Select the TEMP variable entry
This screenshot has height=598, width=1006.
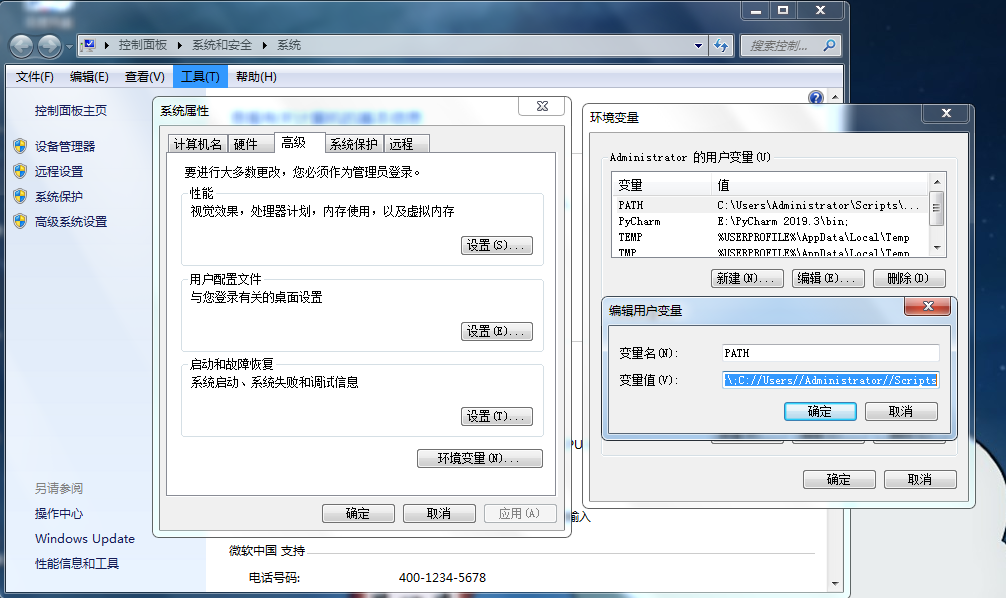[700, 236]
